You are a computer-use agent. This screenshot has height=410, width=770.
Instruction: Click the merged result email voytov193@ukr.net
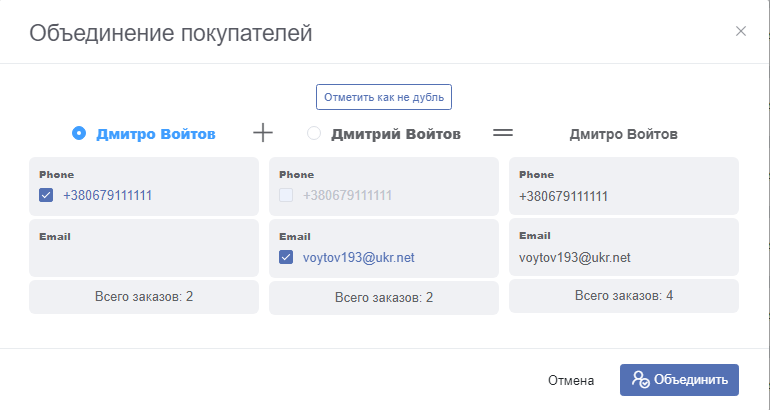pyautogui.click(x=575, y=257)
